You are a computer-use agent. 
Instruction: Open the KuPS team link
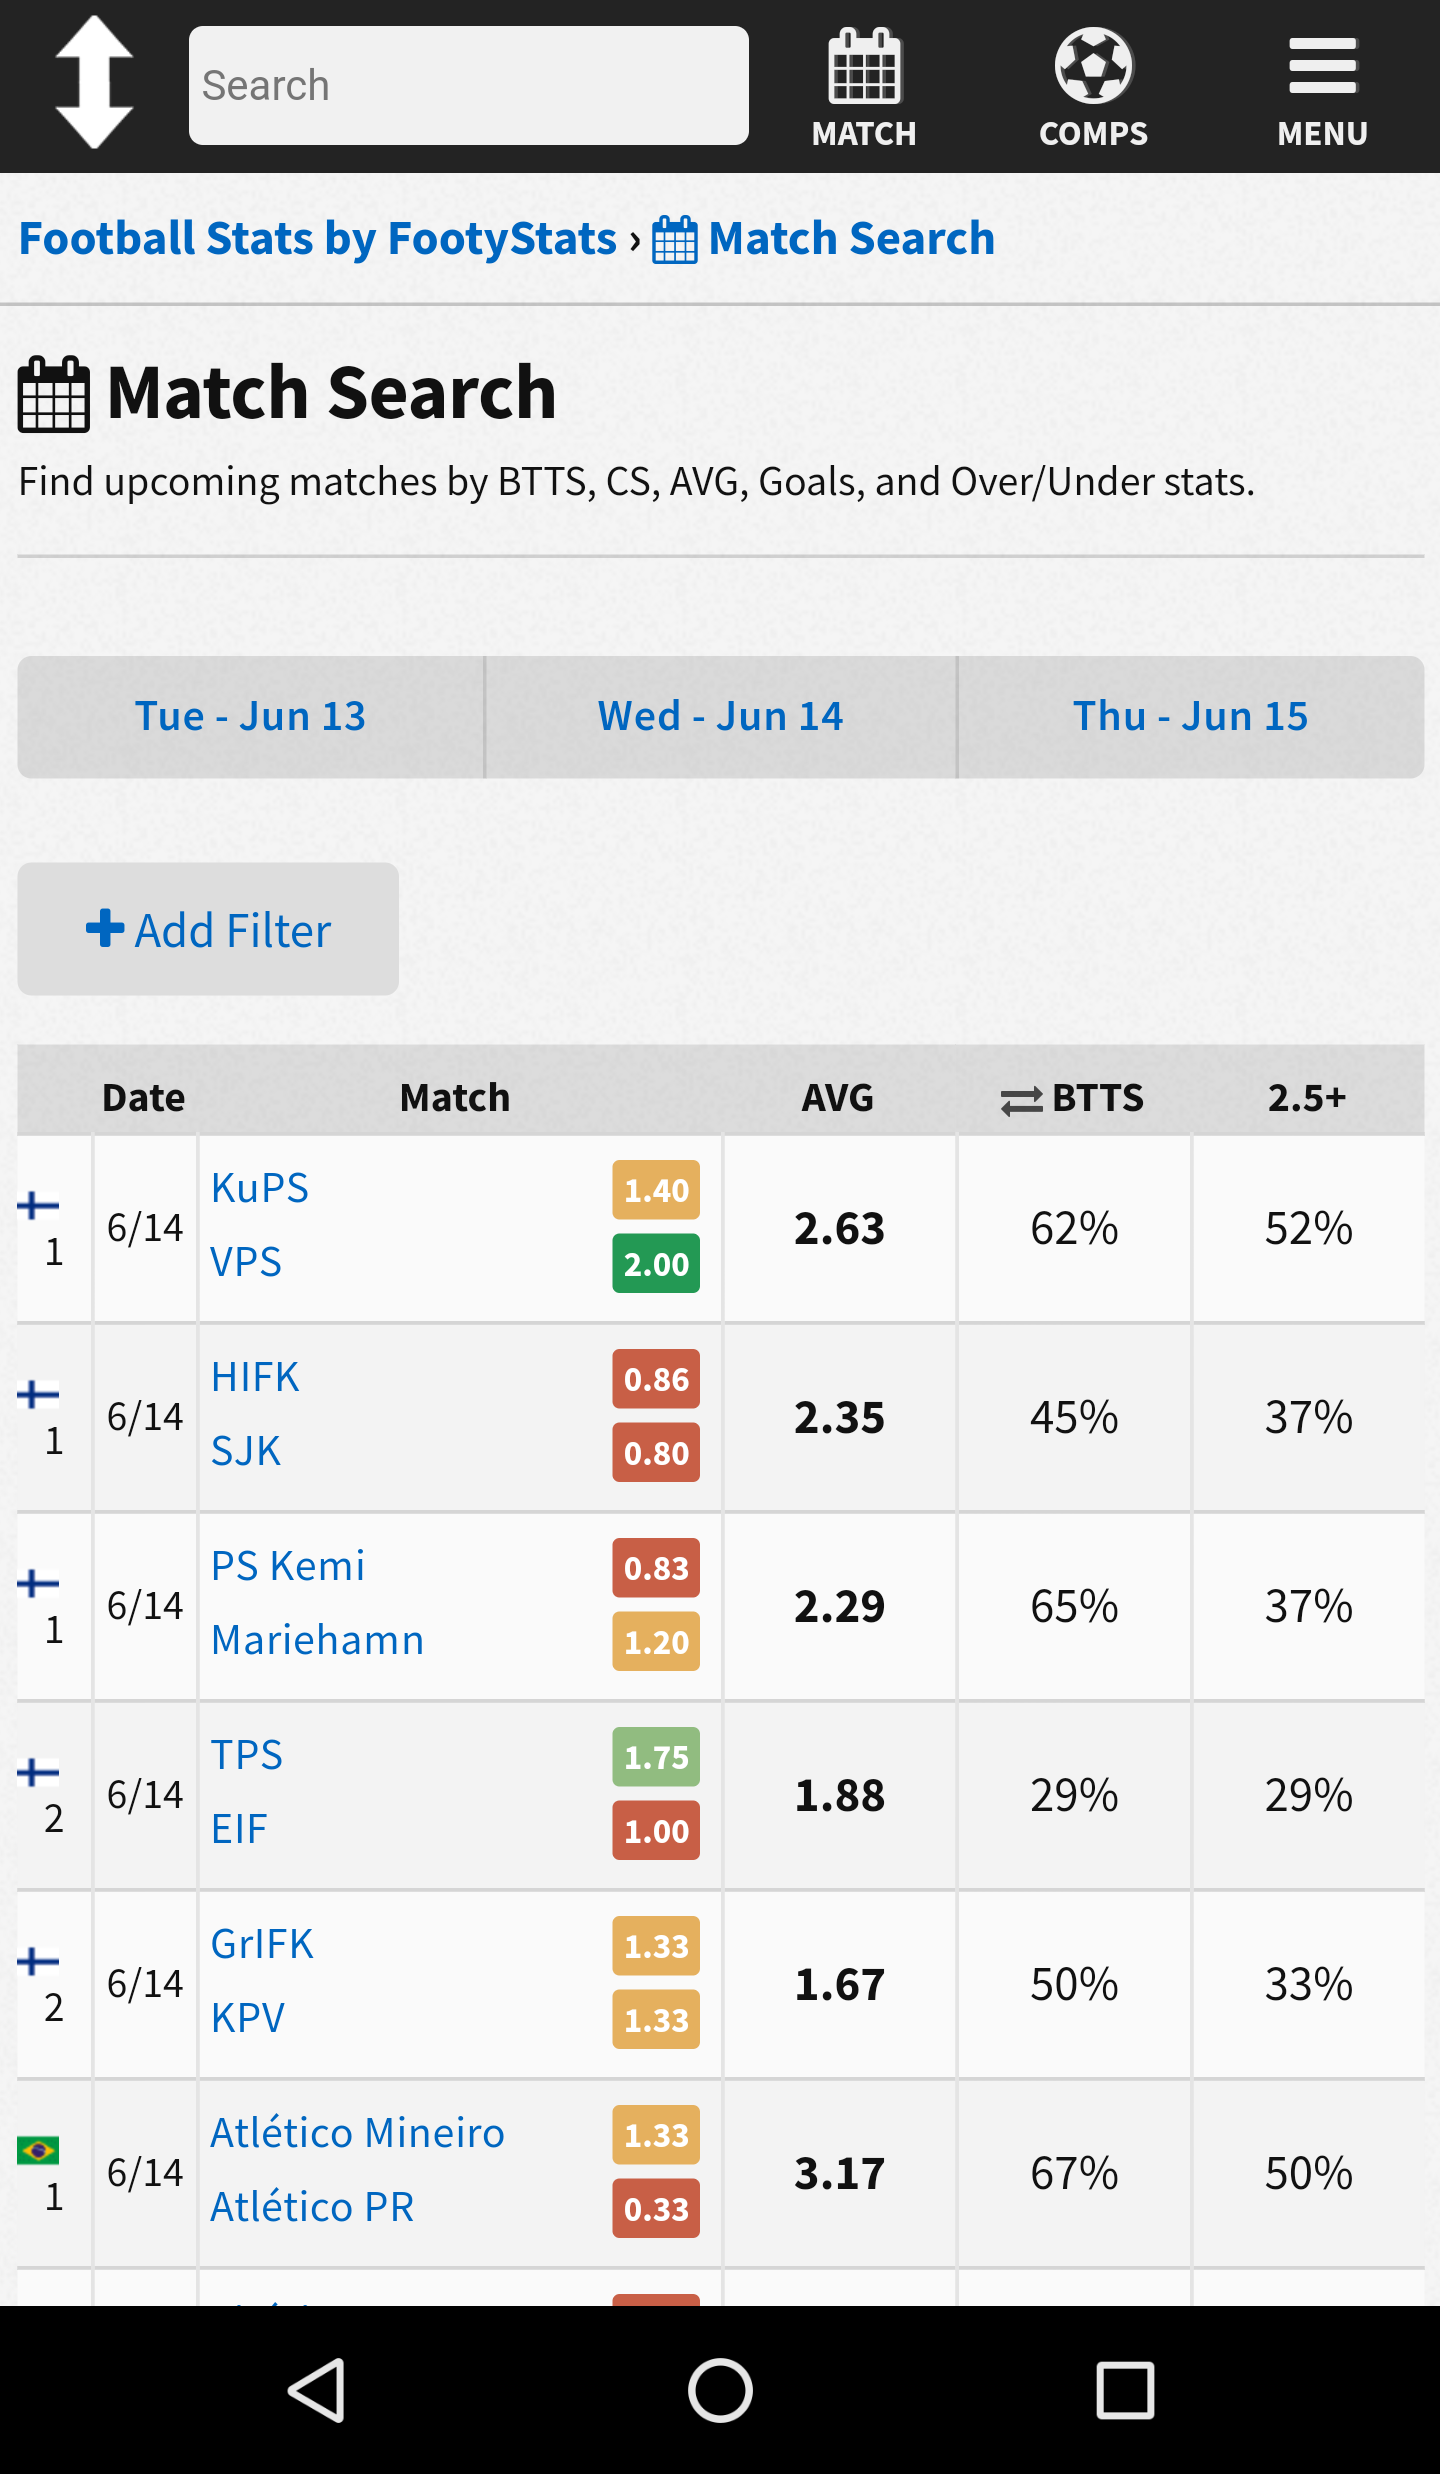(260, 1188)
